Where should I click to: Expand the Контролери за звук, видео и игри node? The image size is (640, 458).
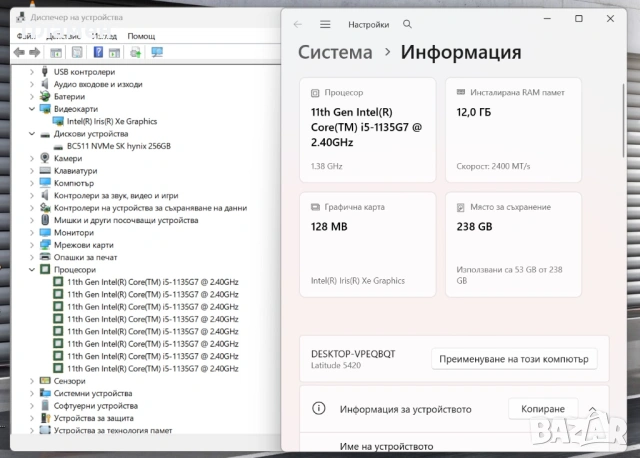click(x=32, y=196)
